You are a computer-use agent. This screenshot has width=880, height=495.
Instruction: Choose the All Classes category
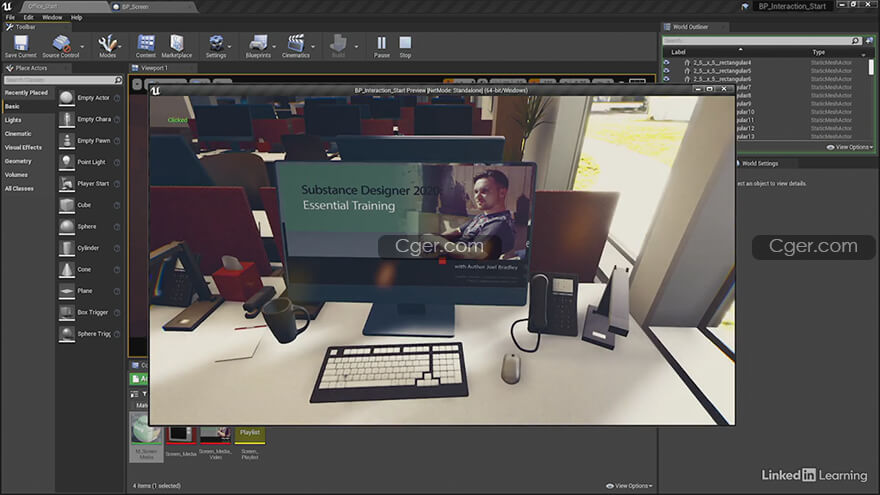tap(19, 189)
